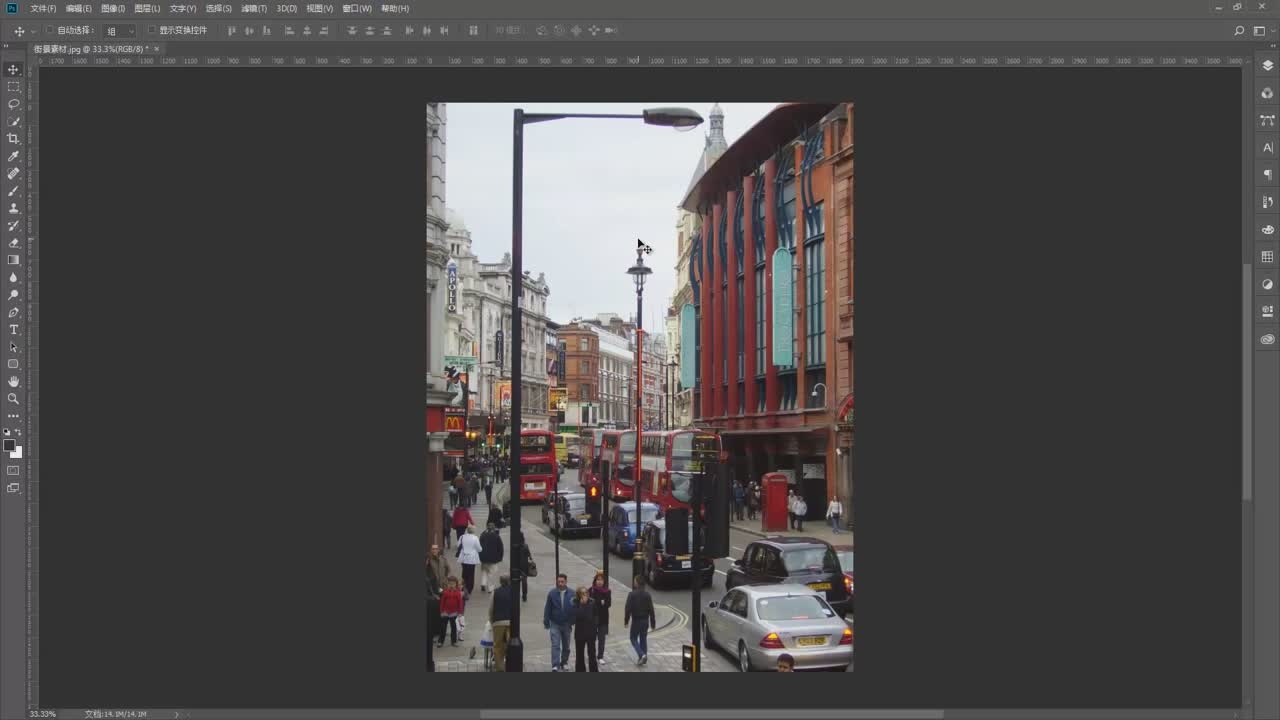Open the Character panel icon
Viewport: 1280px width, 720px height.
(1267, 147)
